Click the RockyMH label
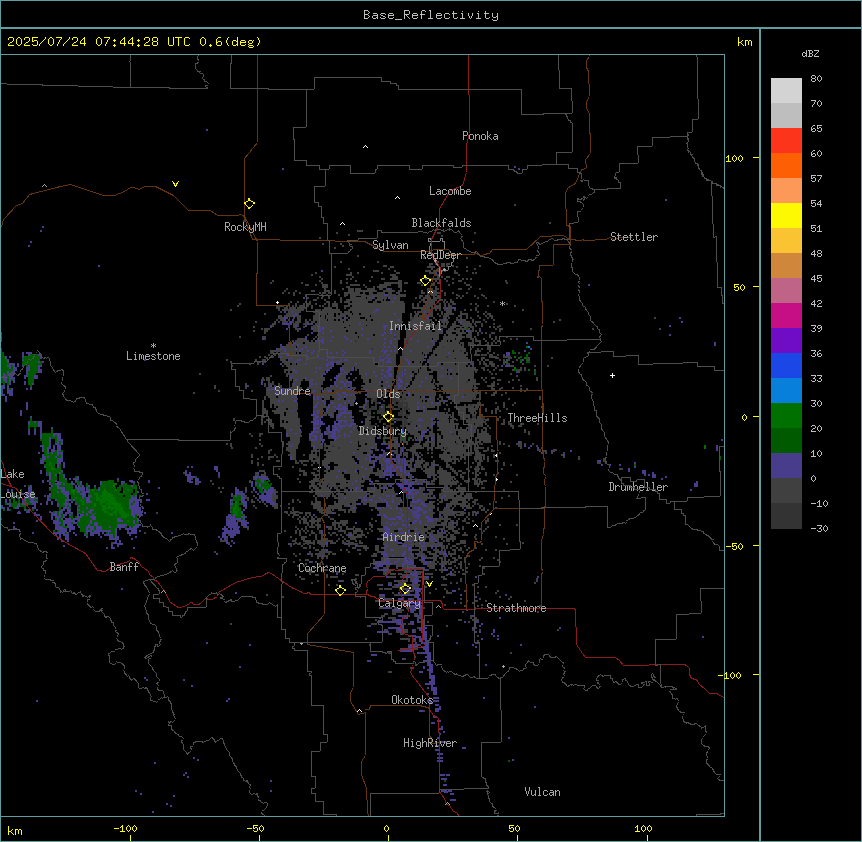Image resolution: width=862 pixels, height=842 pixels. [245, 227]
